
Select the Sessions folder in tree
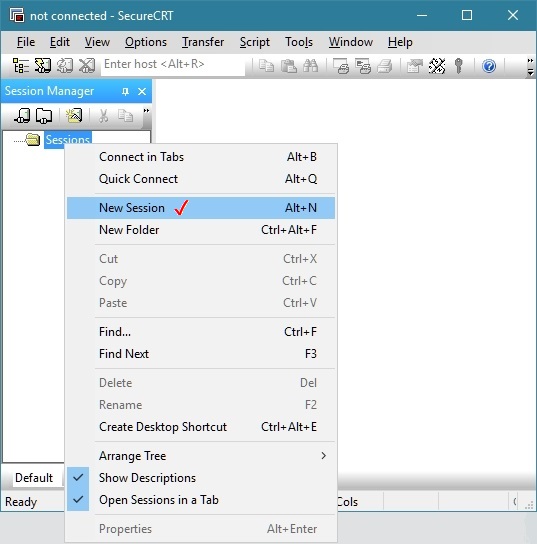coord(68,140)
